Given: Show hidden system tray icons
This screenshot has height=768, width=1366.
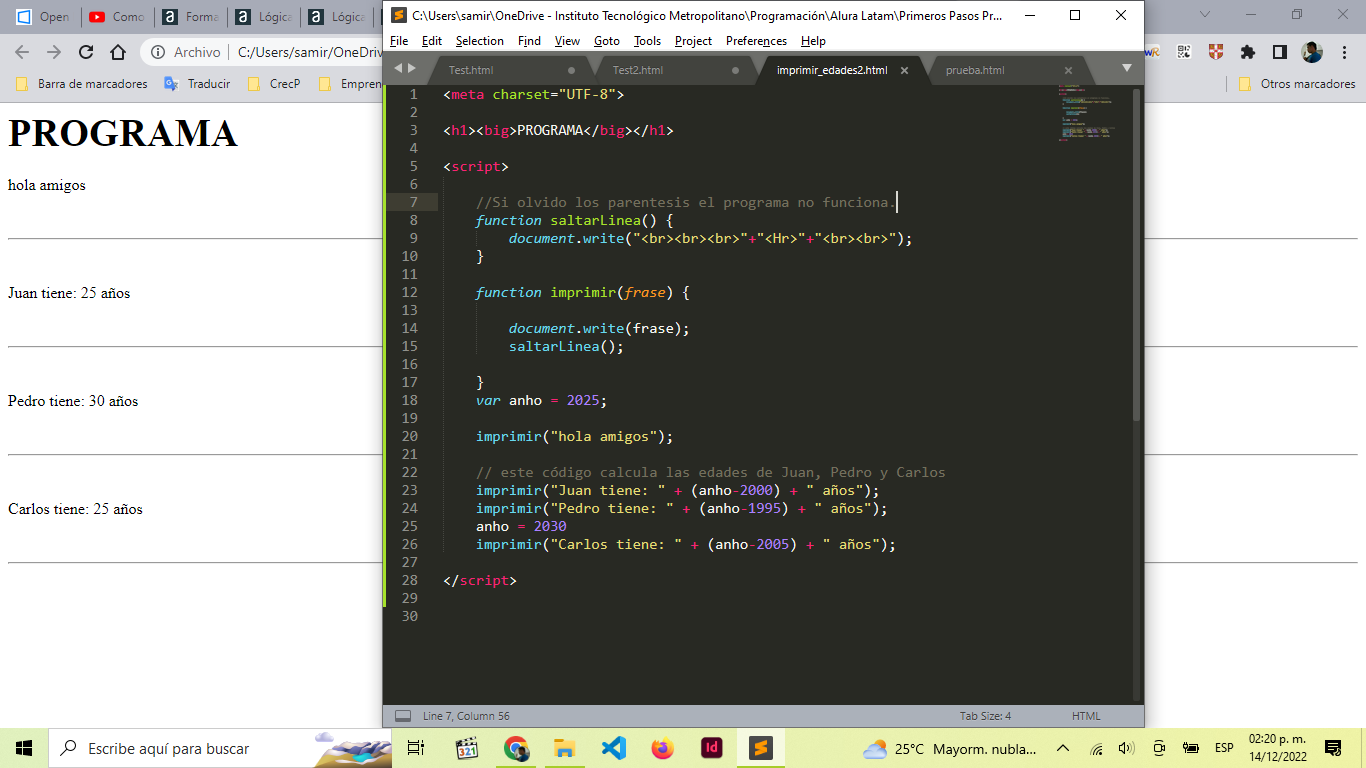Looking at the screenshot, I should tap(1063, 748).
